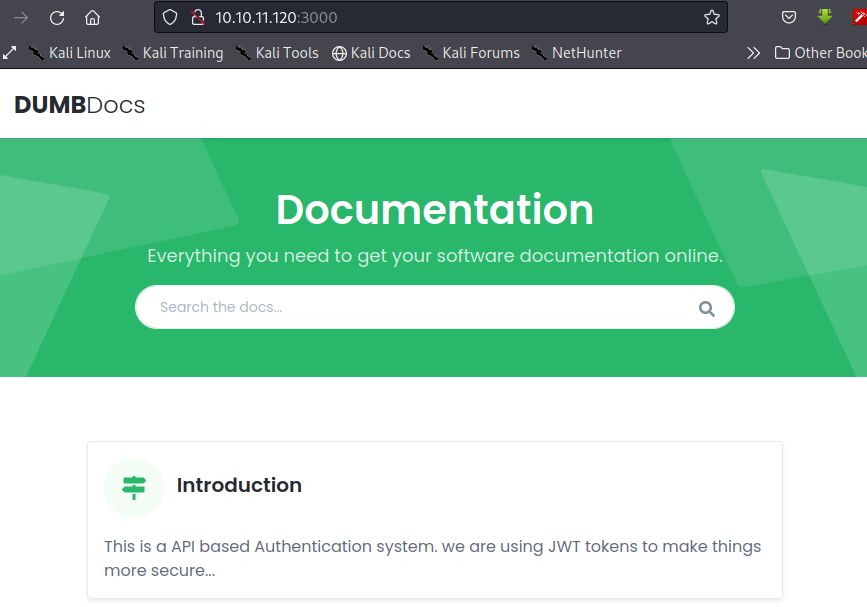
Task: Open the NetHunter bookmark
Action: pos(576,53)
